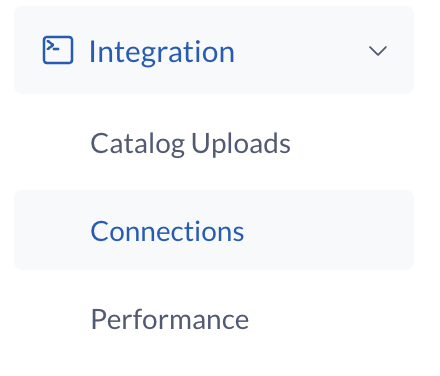Choose the Performance submenu link
This screenshot has height=376, width=440.
[x=170, y=319]
